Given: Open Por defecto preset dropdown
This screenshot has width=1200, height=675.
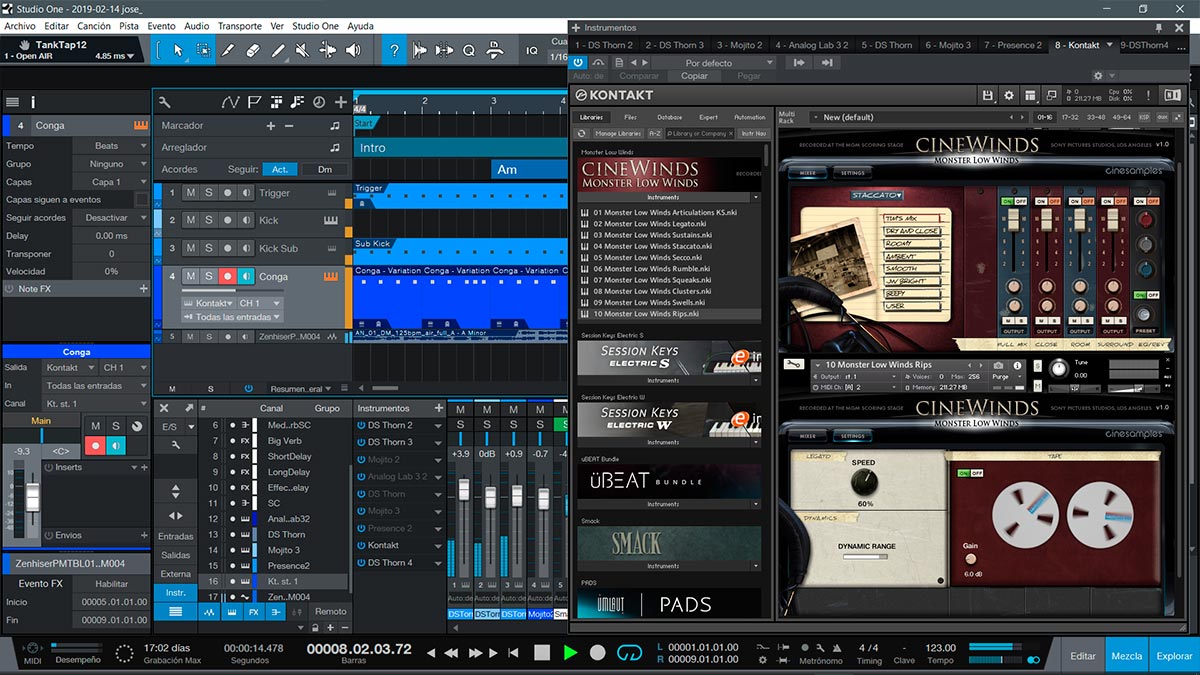Looking at the screenshot, I should point(714,63).
